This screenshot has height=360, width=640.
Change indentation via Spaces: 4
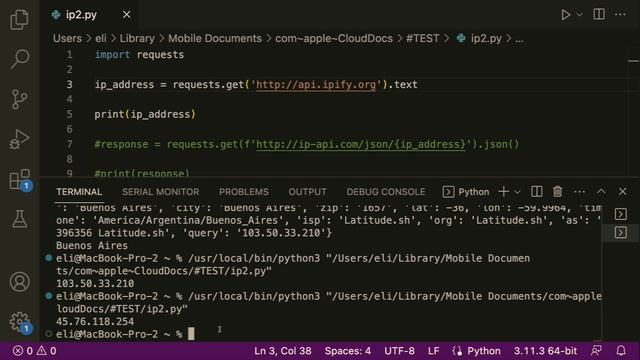pyautogui.click(x=348, y=351)
